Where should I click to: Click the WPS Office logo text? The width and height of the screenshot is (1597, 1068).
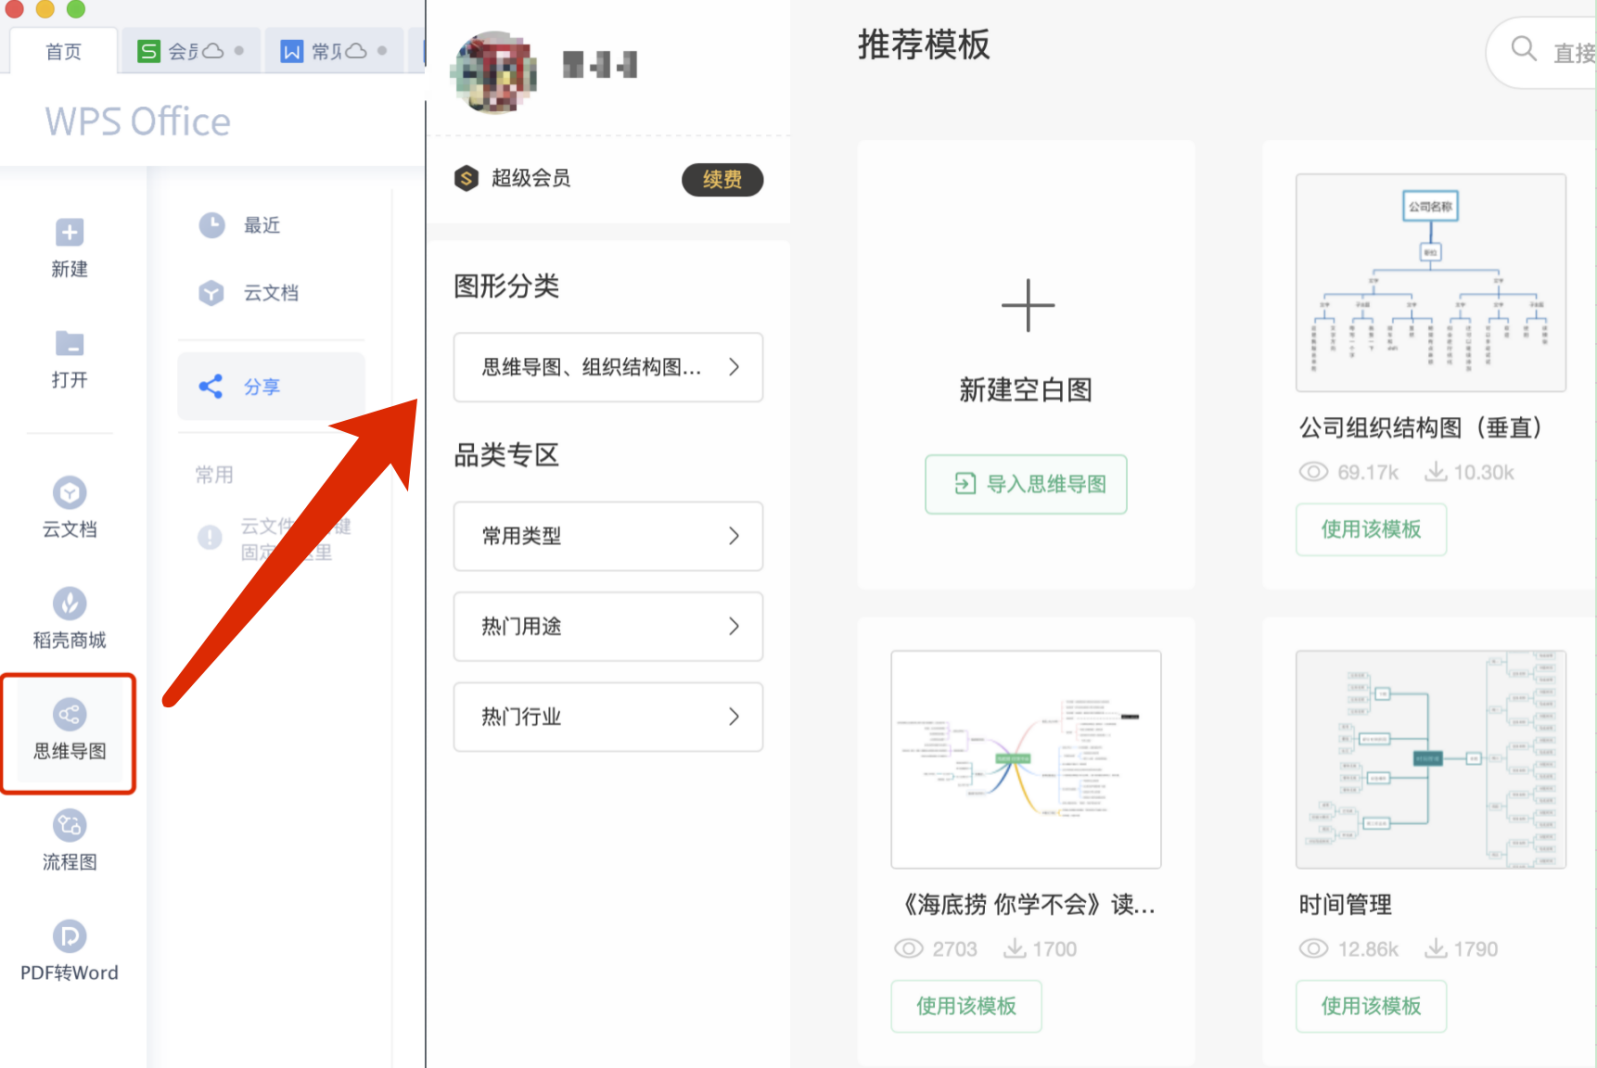click(138, 121)
